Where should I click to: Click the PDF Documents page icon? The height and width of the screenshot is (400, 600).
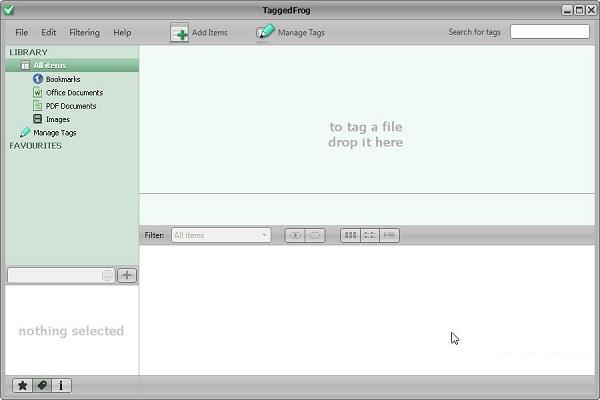tap(38, 106)
